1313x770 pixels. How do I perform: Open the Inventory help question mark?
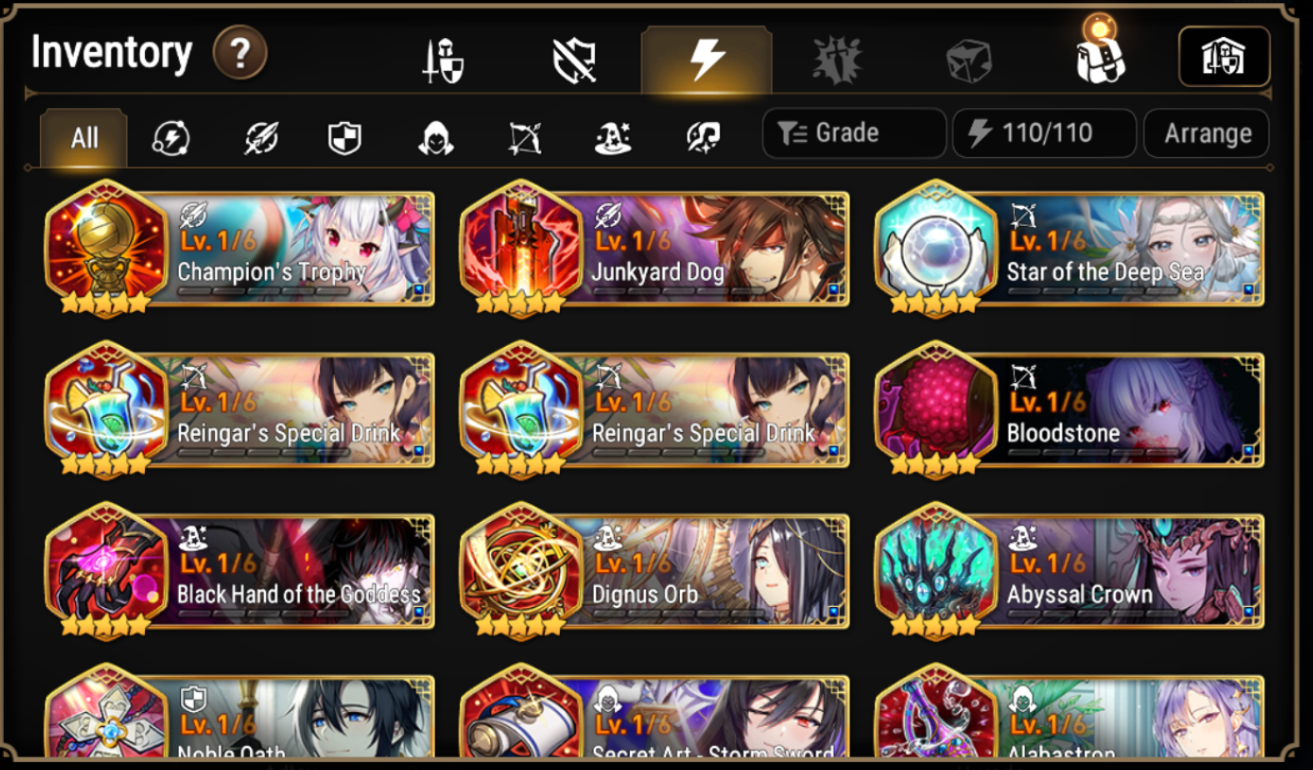pos(240,53)
